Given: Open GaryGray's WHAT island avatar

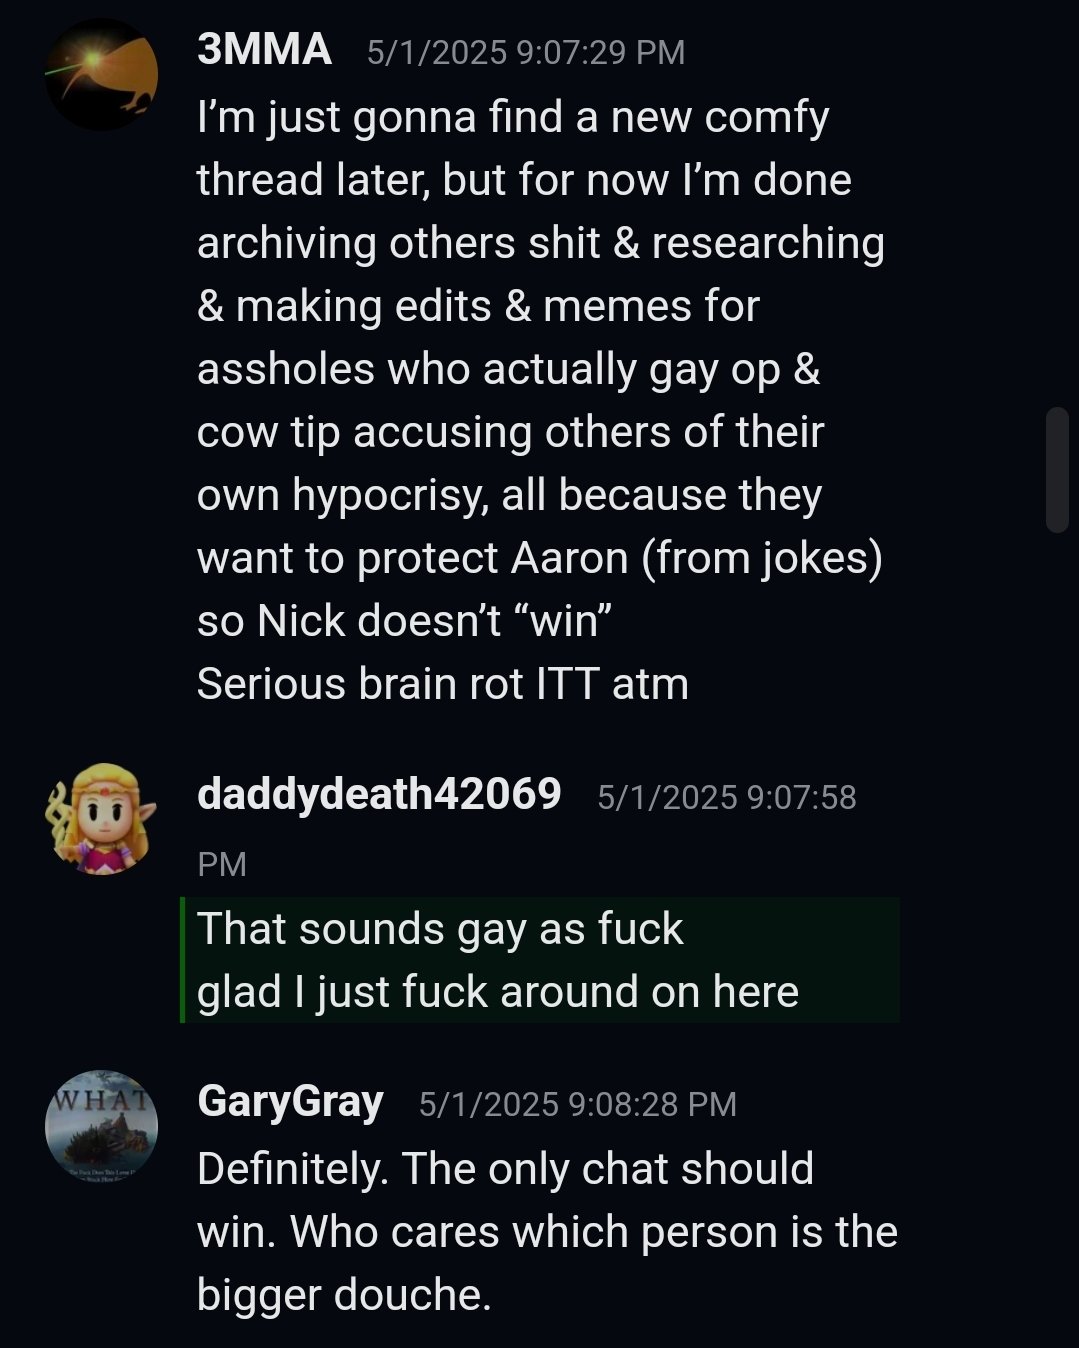Looking at the screenshot, I should [101, 1126].
